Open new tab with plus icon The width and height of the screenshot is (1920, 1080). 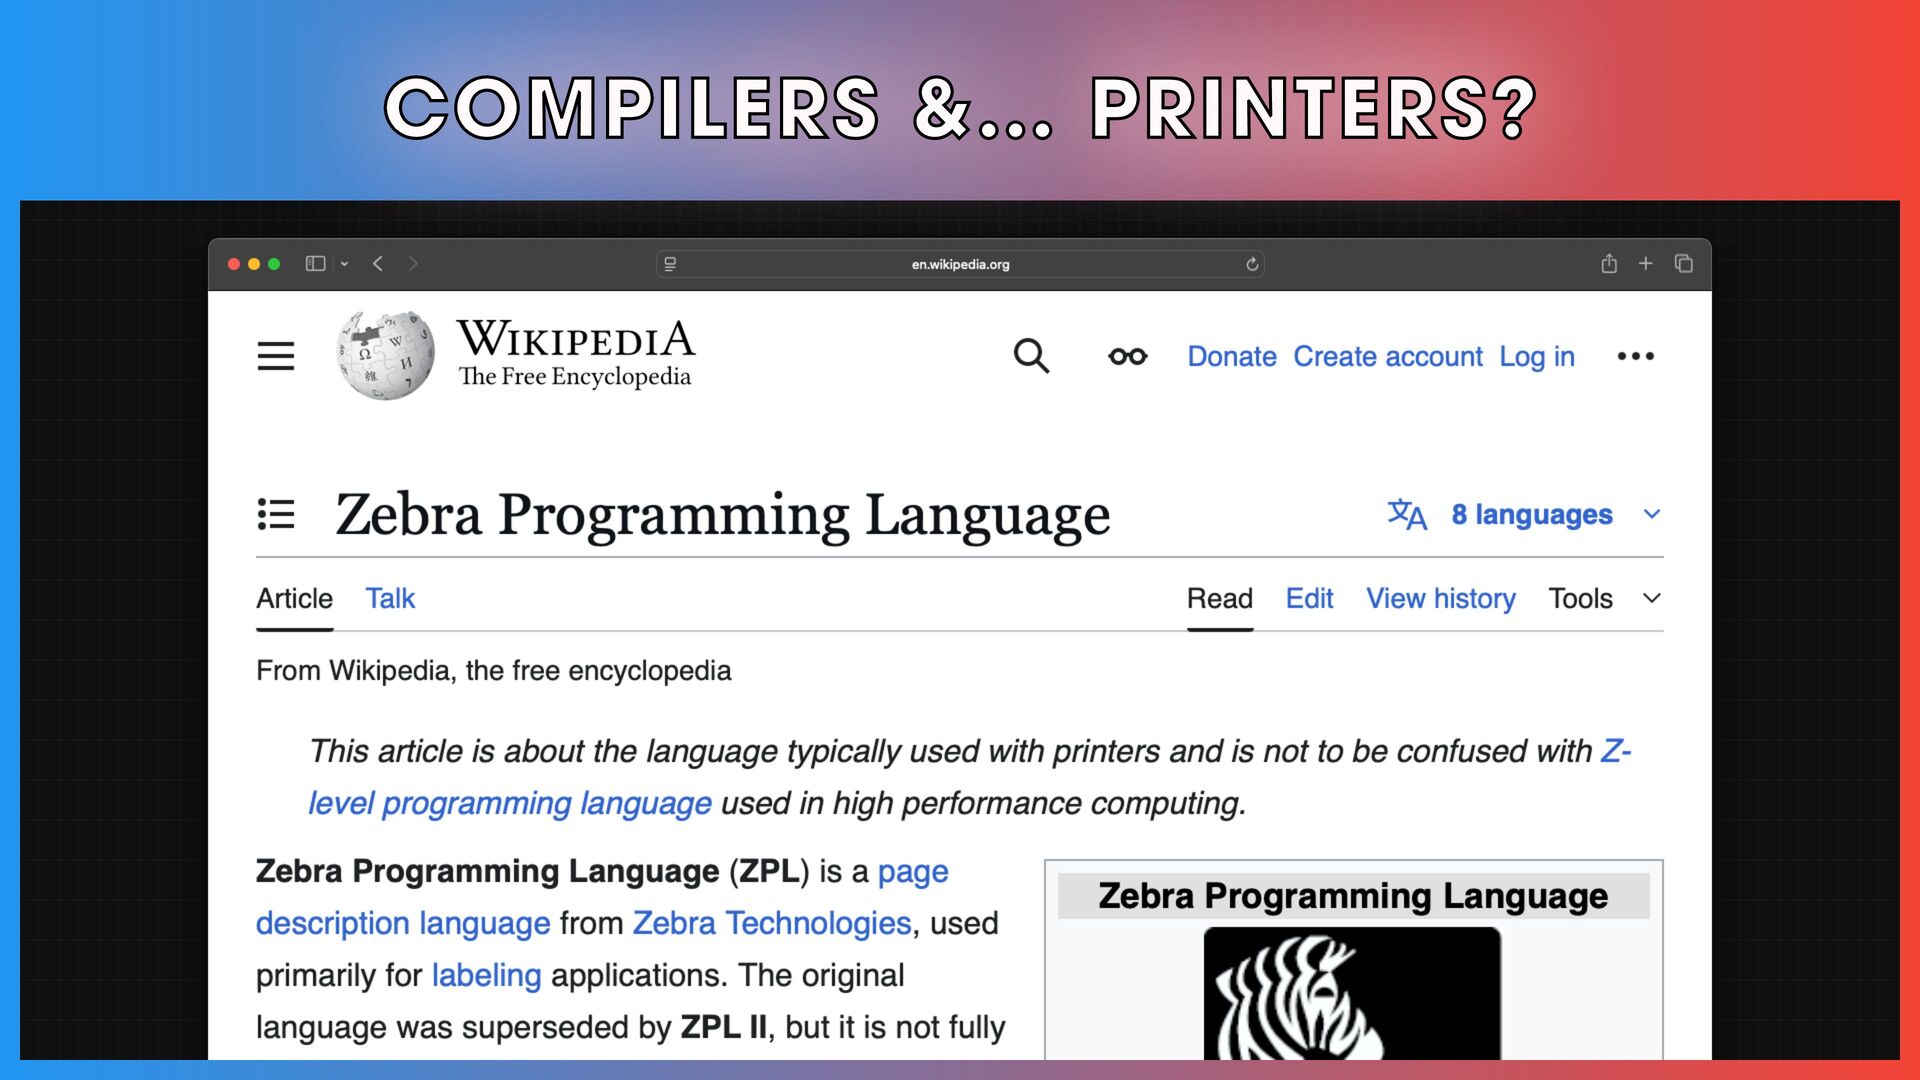[x=1645, y=264]
